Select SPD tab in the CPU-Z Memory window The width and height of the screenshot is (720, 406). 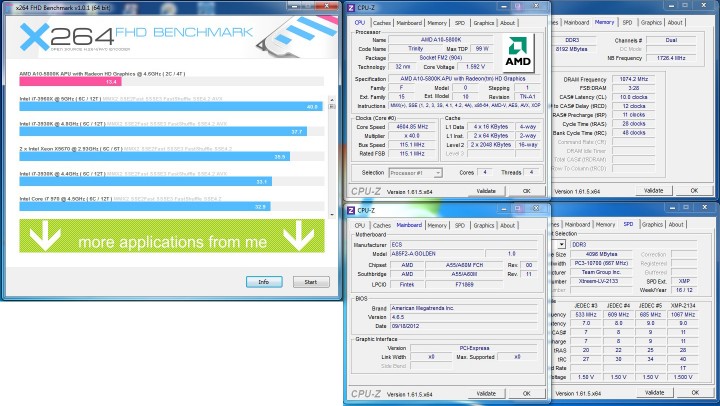(x=627, y=22)
